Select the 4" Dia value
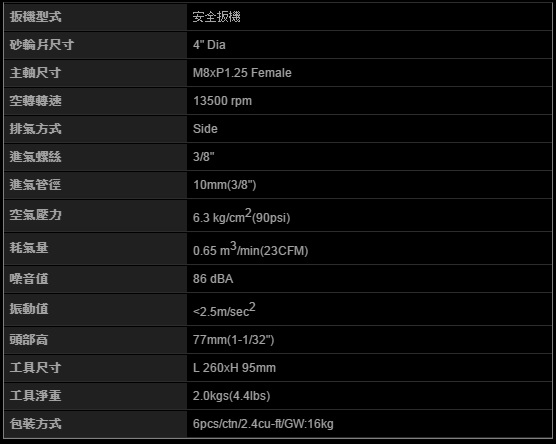 209,45
